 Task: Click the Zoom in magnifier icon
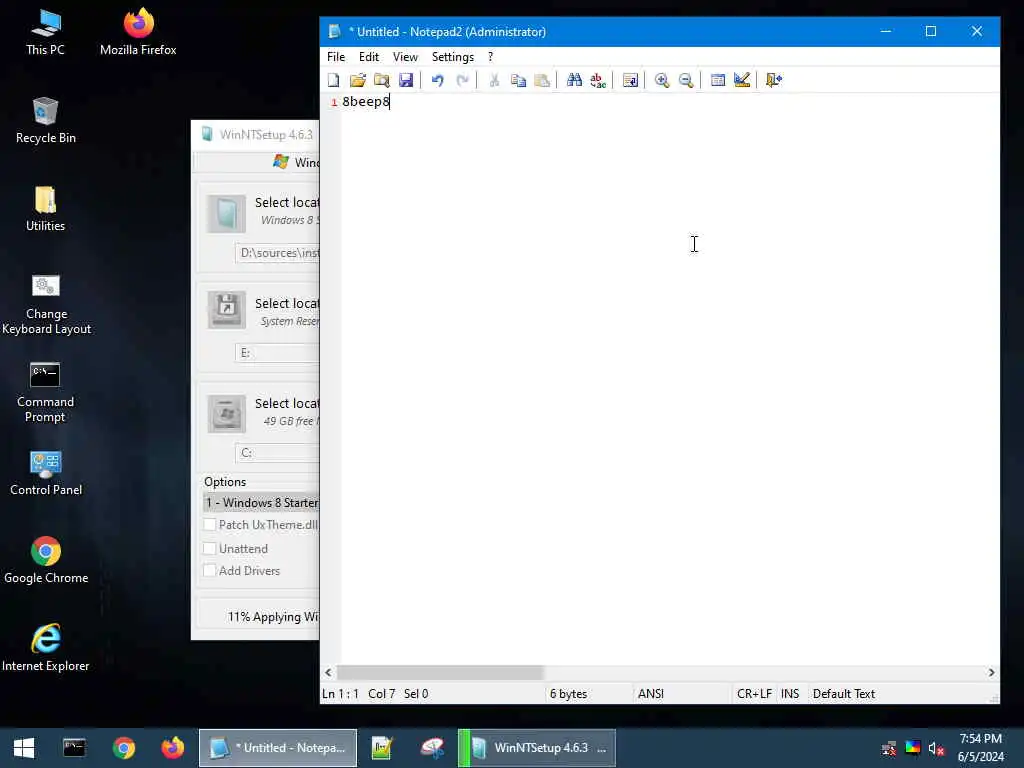[662, 80]
